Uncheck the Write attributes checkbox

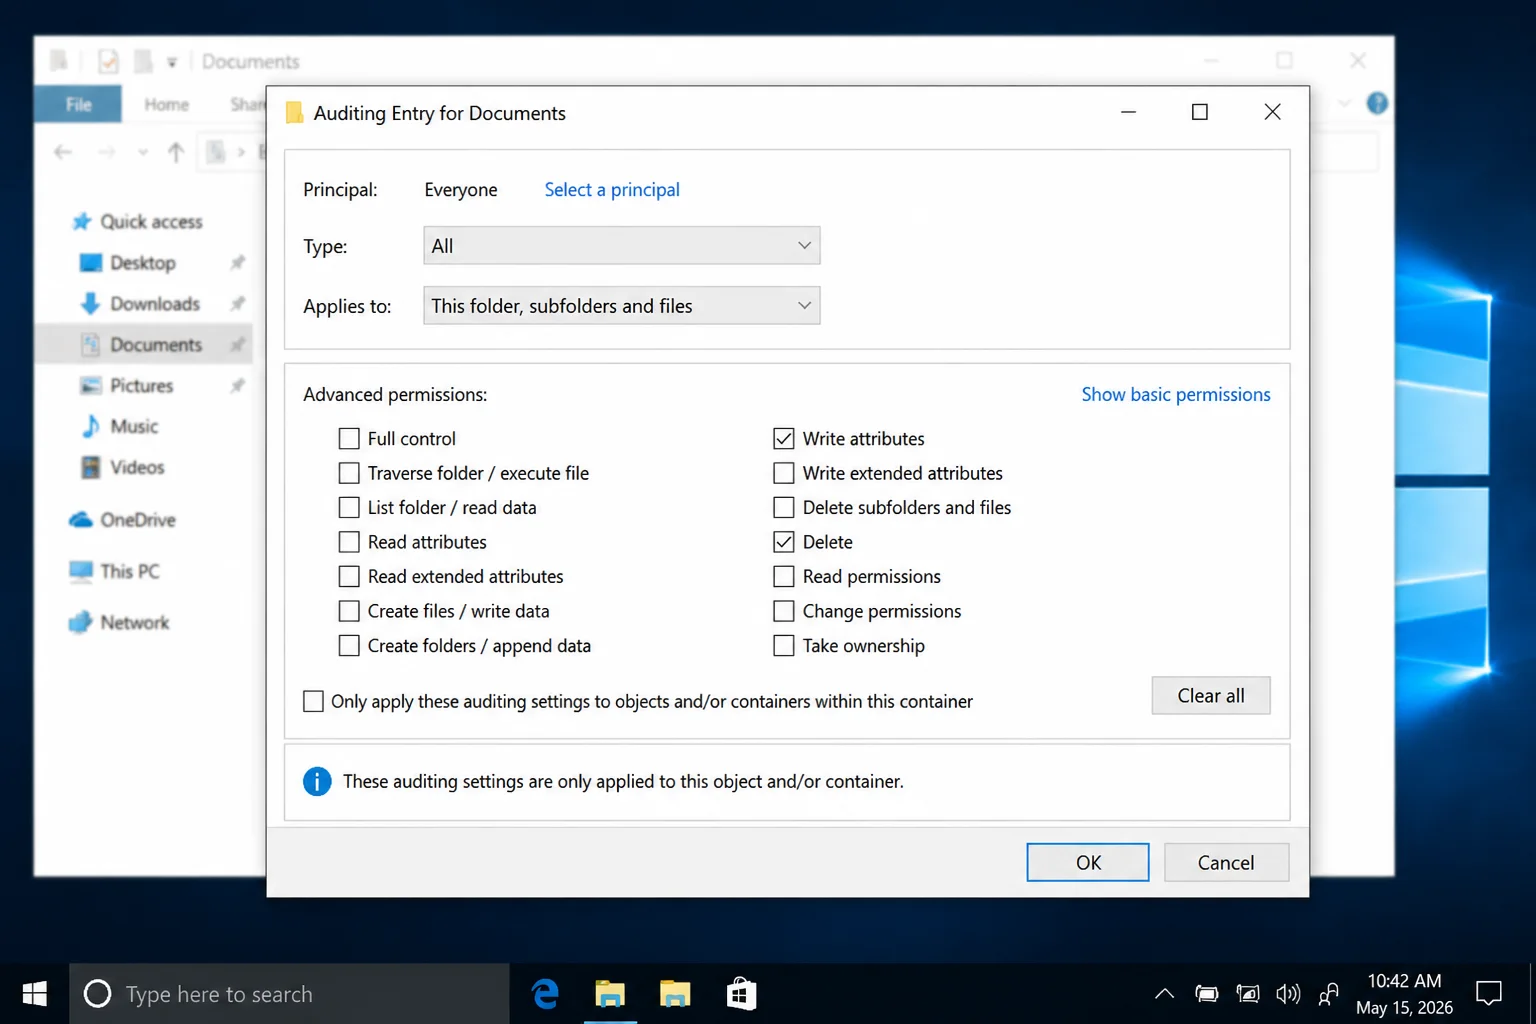784,438
